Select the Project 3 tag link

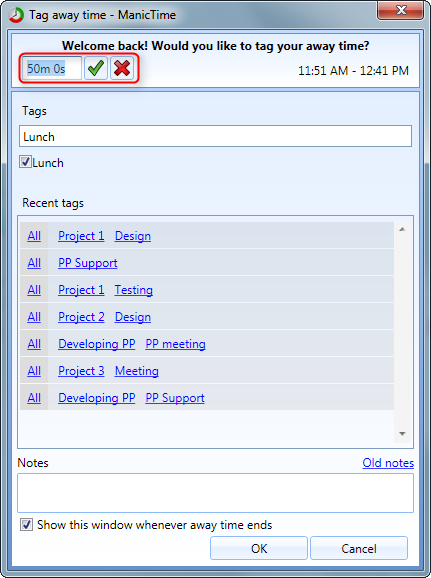(x=81, y=371)
